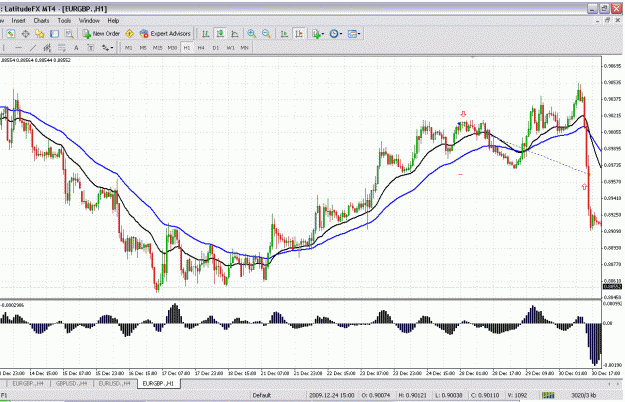Switch to the EURGBP H4 chart tab

pos(27,384)
